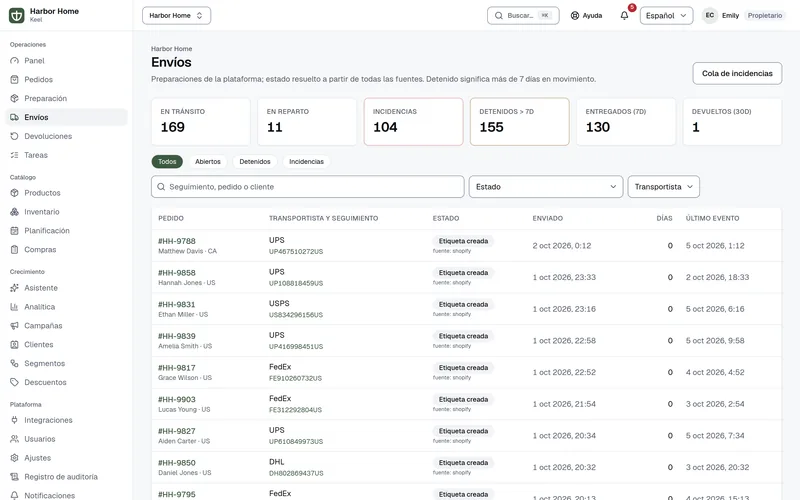The height and width of the screenshot is (500, 800).
Task: Click the Ajustes gear icon
Action: point(14,458)
